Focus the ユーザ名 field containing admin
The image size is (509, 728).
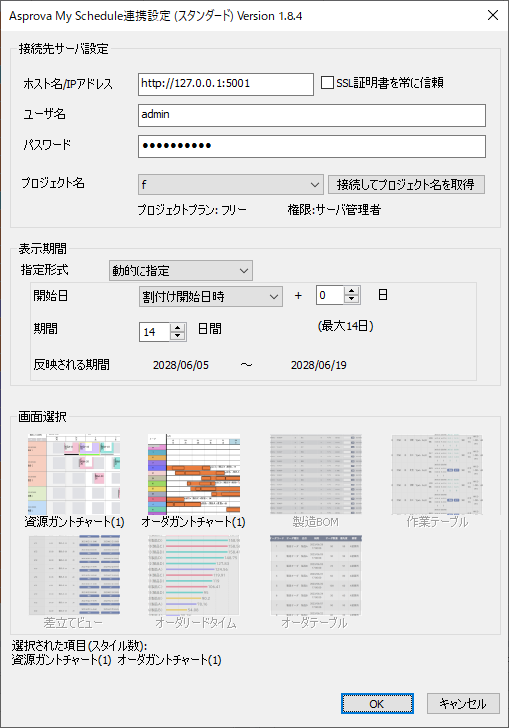(312, 115)
